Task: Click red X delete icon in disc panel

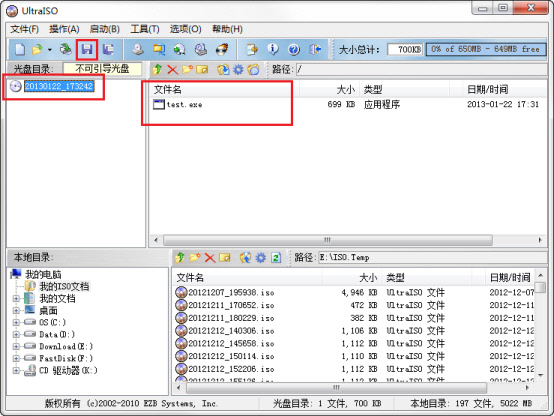Action: [x=172, y=69]
